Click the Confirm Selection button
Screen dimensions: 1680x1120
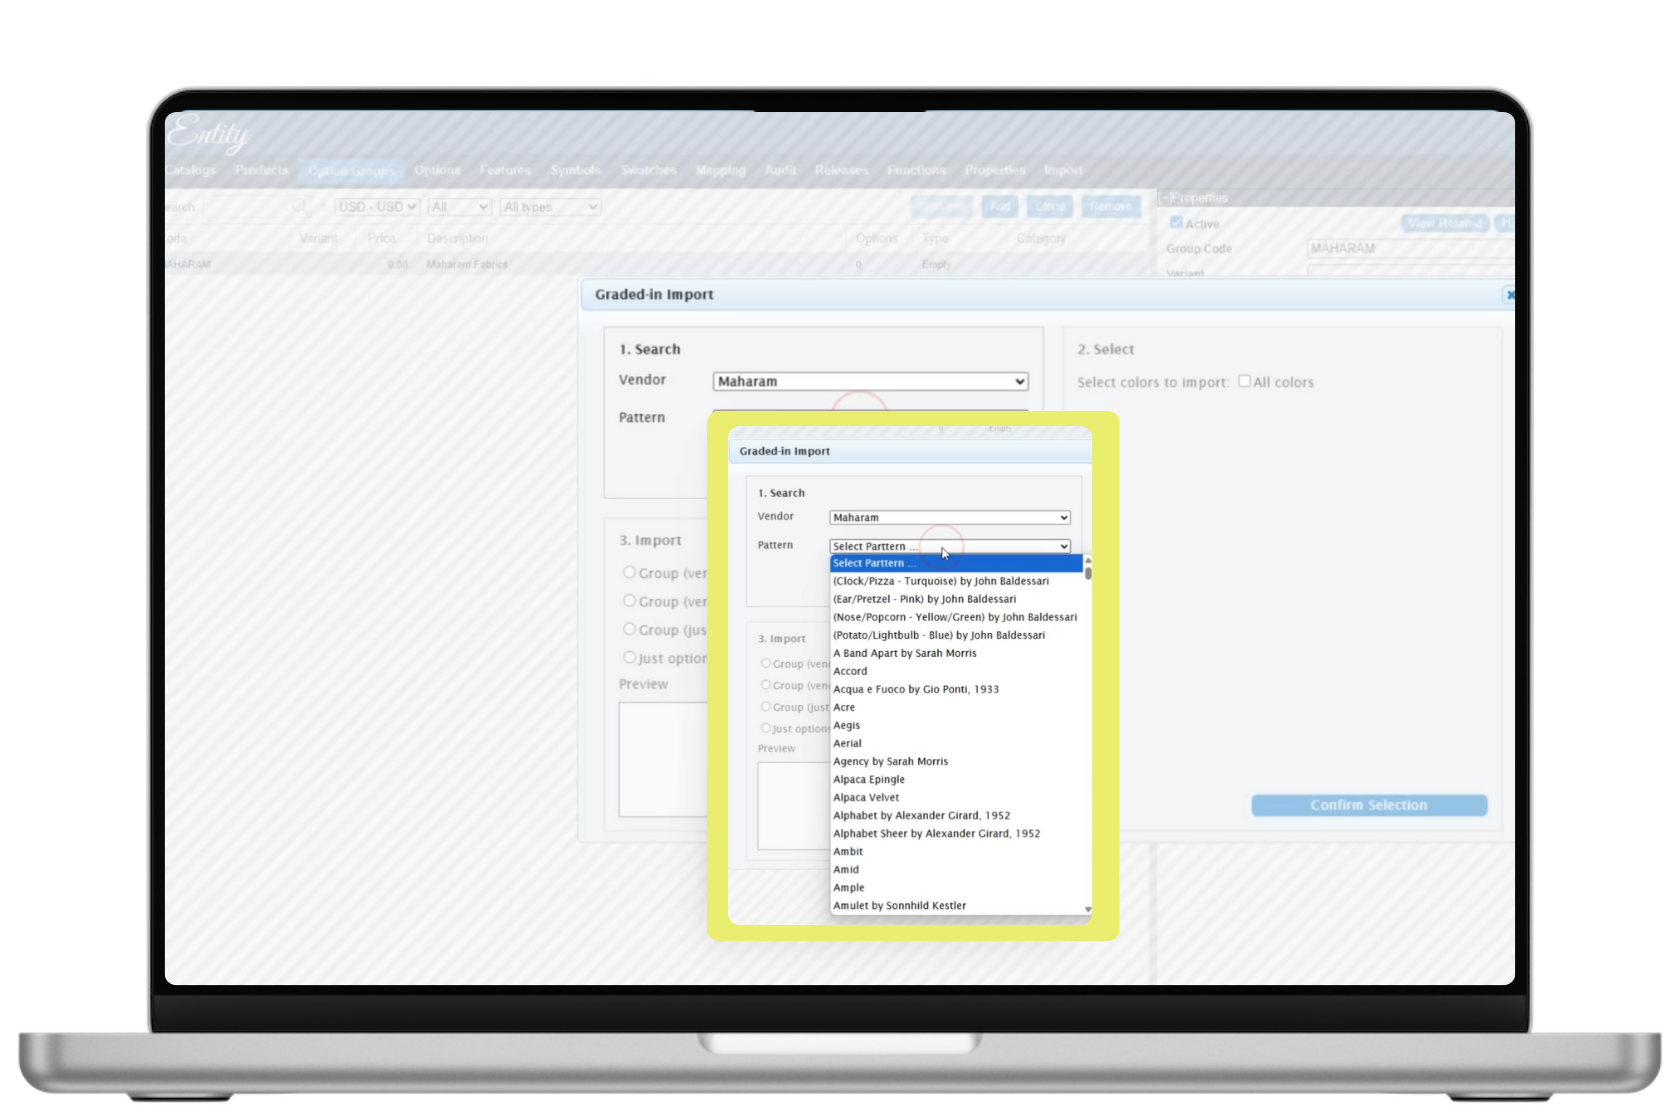[1369, 805]
